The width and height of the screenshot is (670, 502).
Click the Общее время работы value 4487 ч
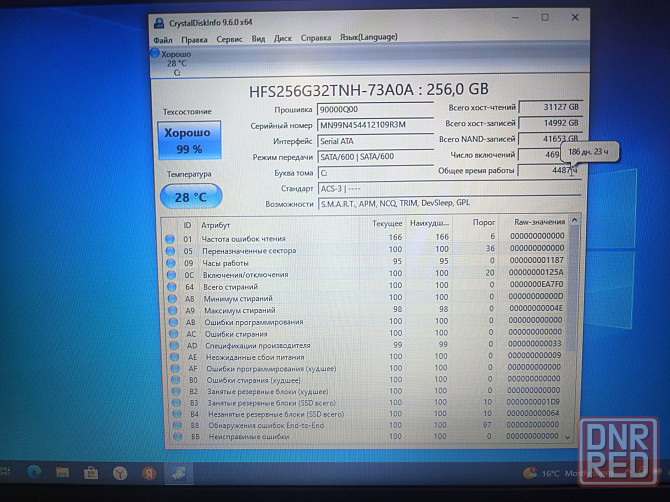[x=550, y=170]
